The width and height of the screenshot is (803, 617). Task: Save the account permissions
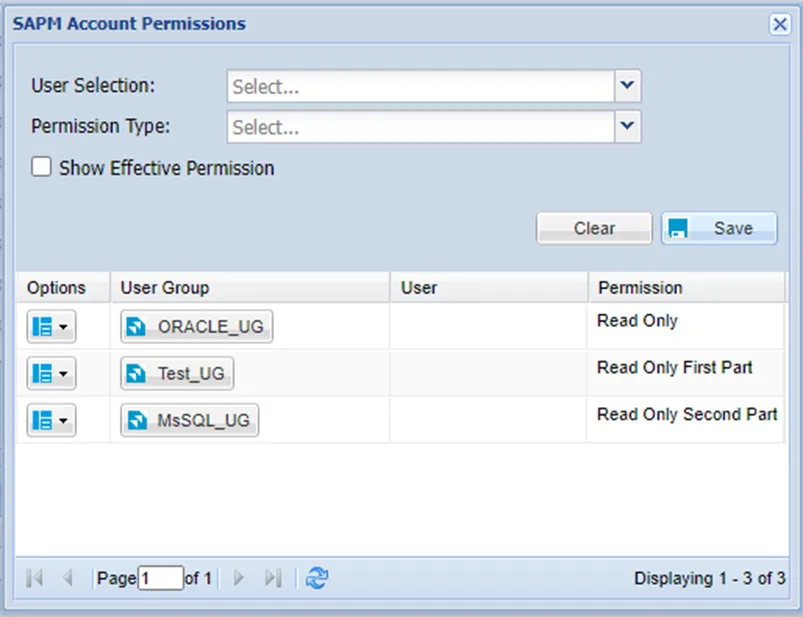[719, 228]
